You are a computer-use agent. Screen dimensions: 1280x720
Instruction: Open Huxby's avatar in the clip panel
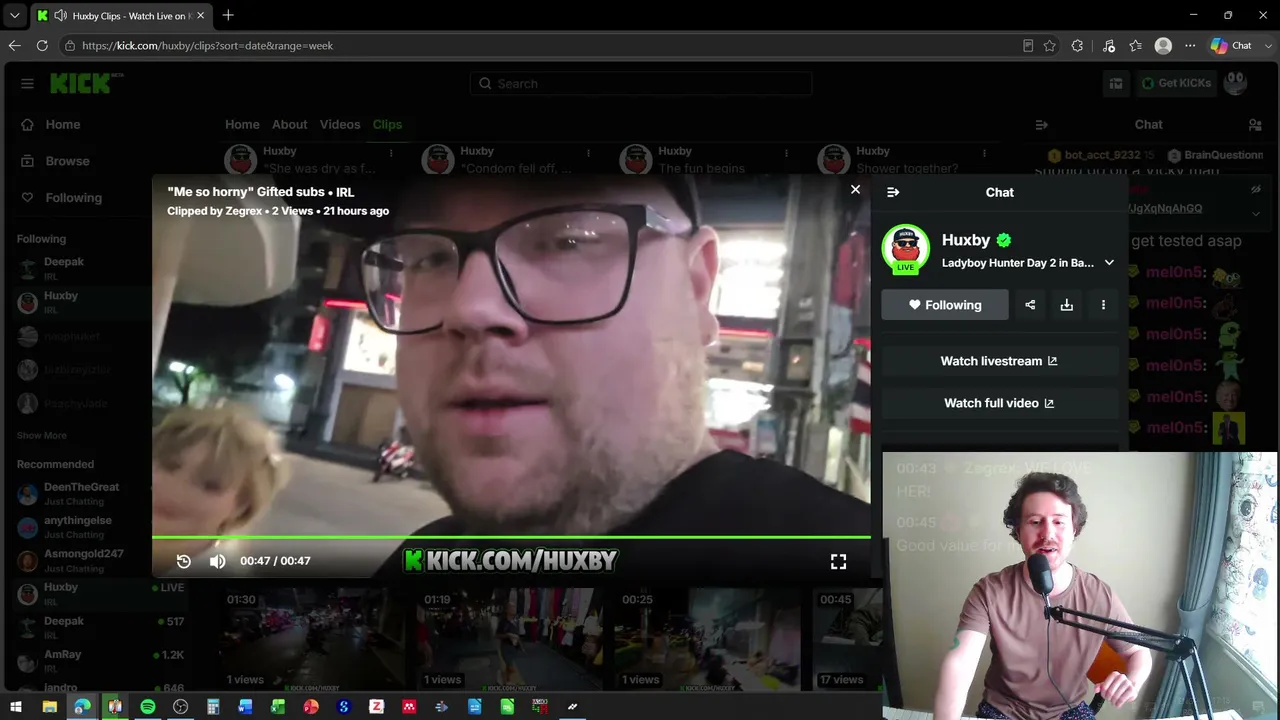click(x=905, y=249)
